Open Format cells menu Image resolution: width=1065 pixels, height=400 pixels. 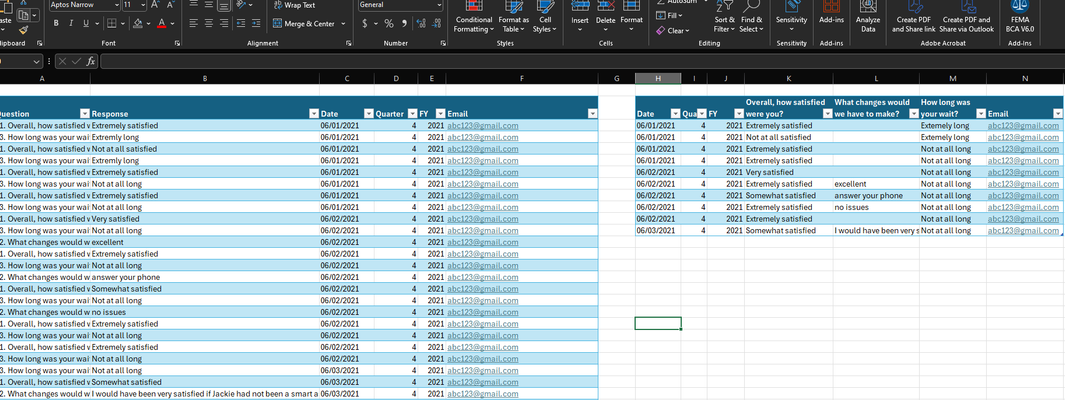(631, 18)
